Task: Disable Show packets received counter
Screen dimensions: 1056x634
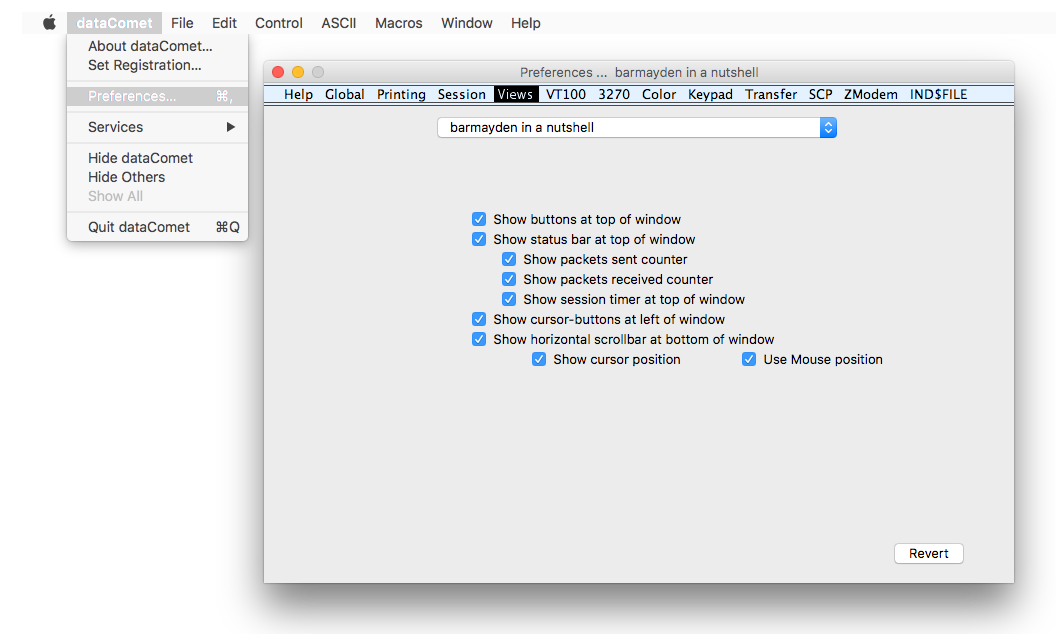Action: click(509, 280)
